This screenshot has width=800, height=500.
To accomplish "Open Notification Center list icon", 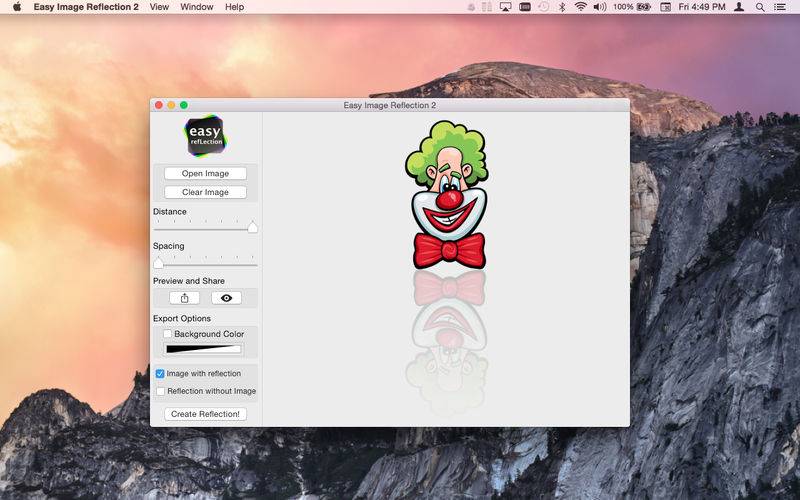I will point(779,7).
